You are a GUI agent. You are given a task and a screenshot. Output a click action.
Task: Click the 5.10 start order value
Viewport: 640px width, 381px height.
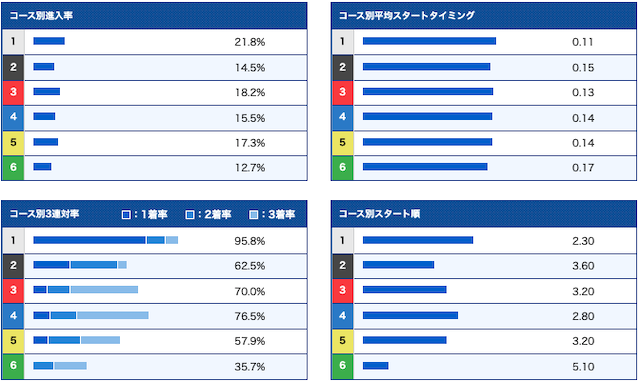[x=583, y=367]
